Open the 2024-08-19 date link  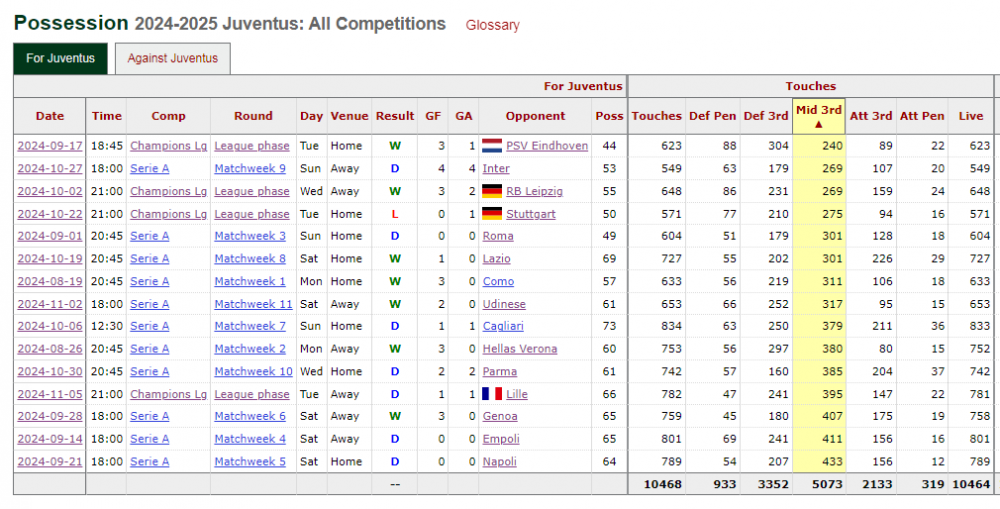click(50, 281)
